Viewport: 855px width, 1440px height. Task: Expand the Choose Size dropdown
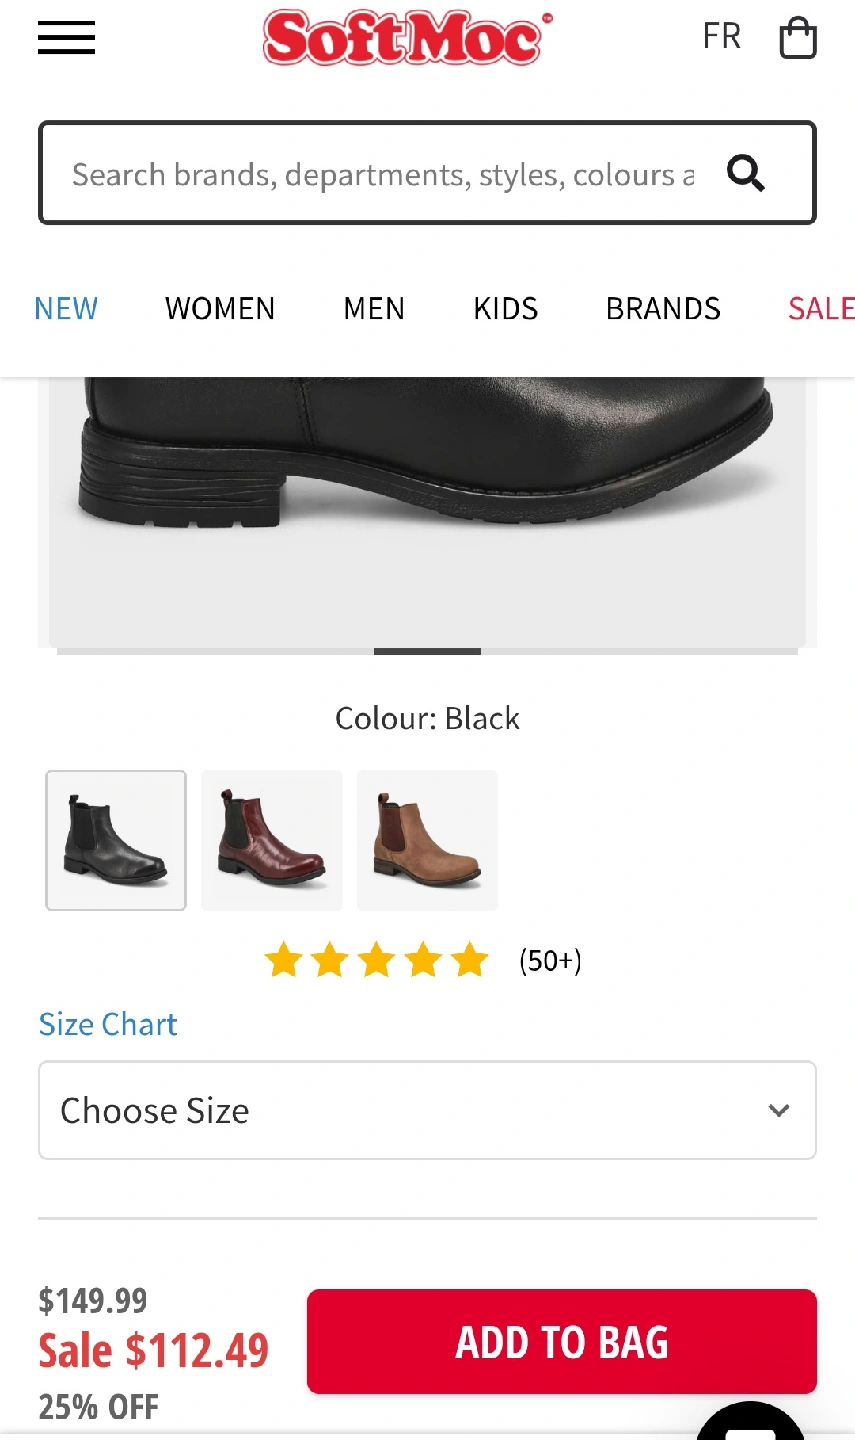(x=427, y=1110)
